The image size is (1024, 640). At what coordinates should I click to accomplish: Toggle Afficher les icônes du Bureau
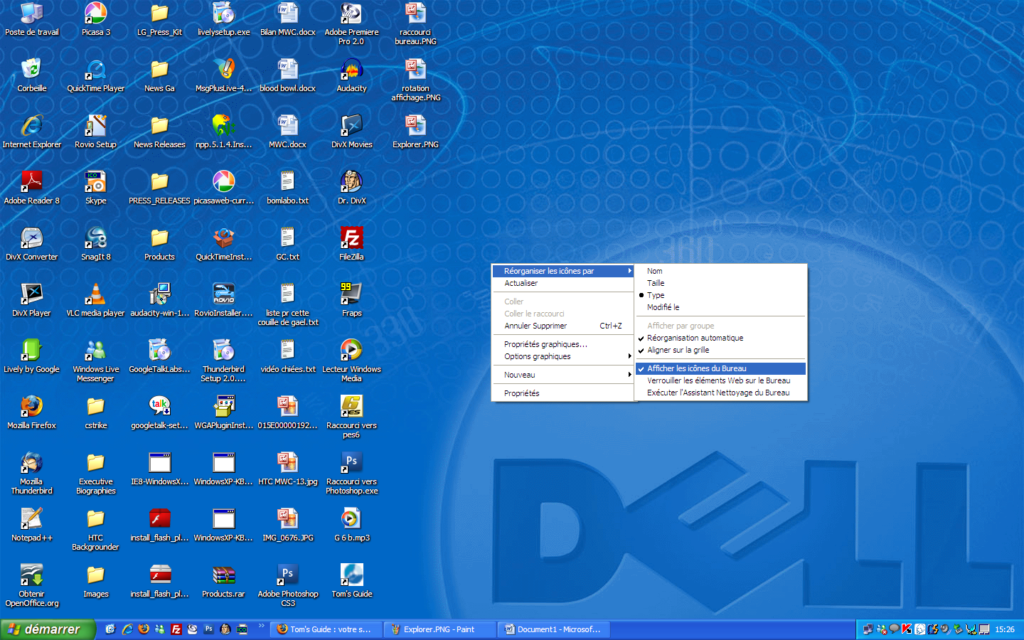click(x=720, y=369)
